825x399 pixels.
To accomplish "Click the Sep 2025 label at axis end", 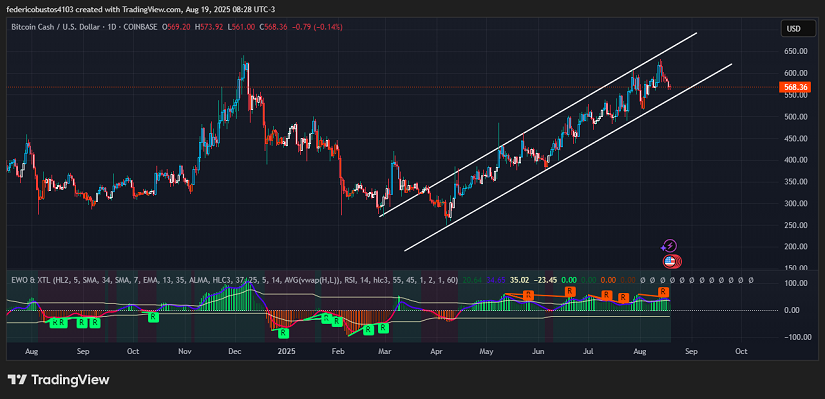I will tap(691, 351).
